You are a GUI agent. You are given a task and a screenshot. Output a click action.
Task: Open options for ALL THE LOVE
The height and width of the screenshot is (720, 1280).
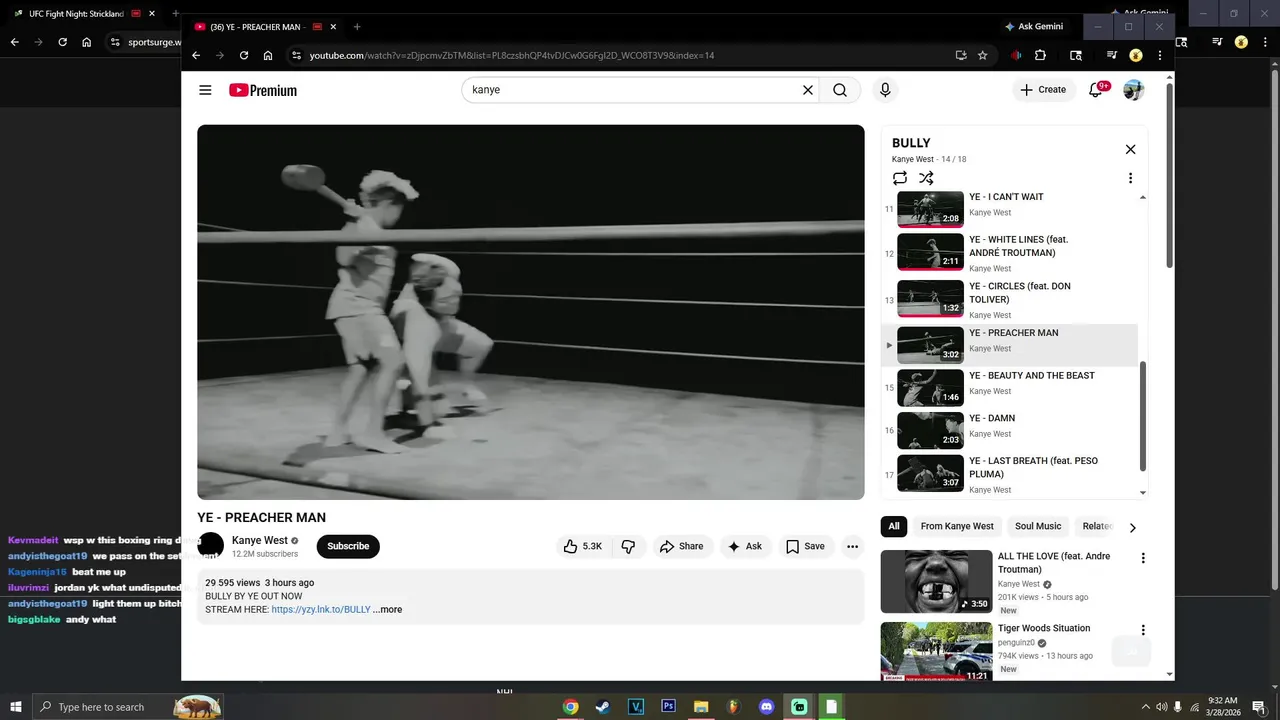tap(1143, 558)
